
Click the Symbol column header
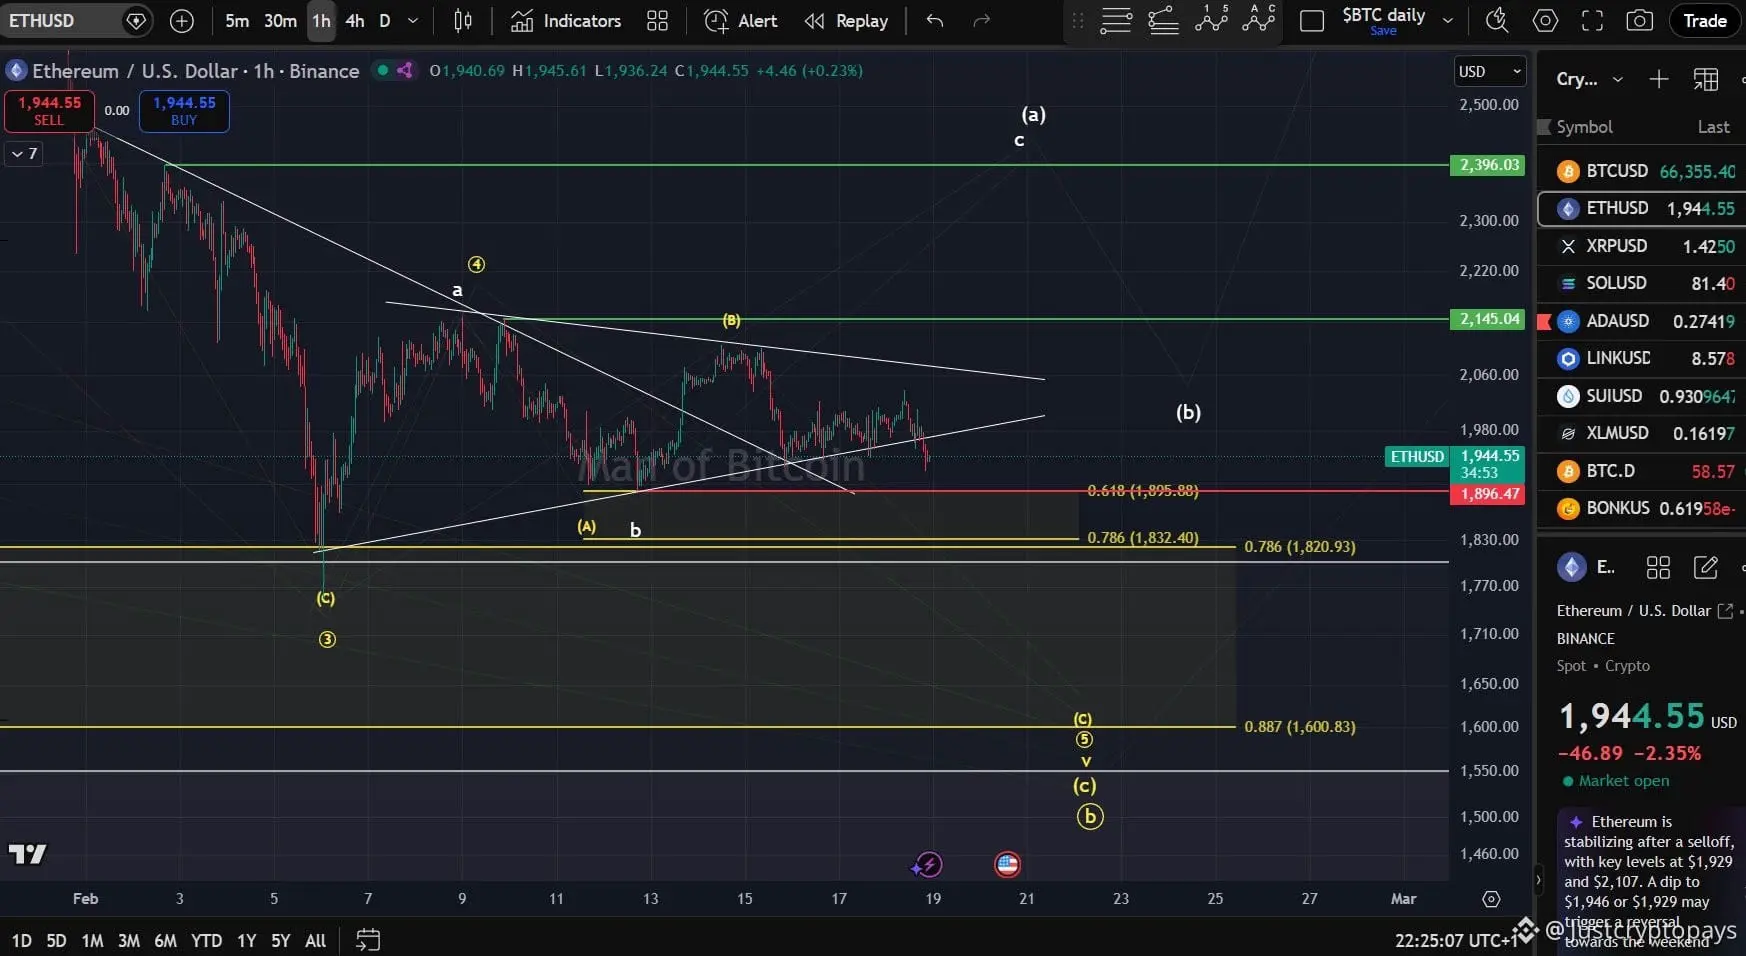[1584, 127]
